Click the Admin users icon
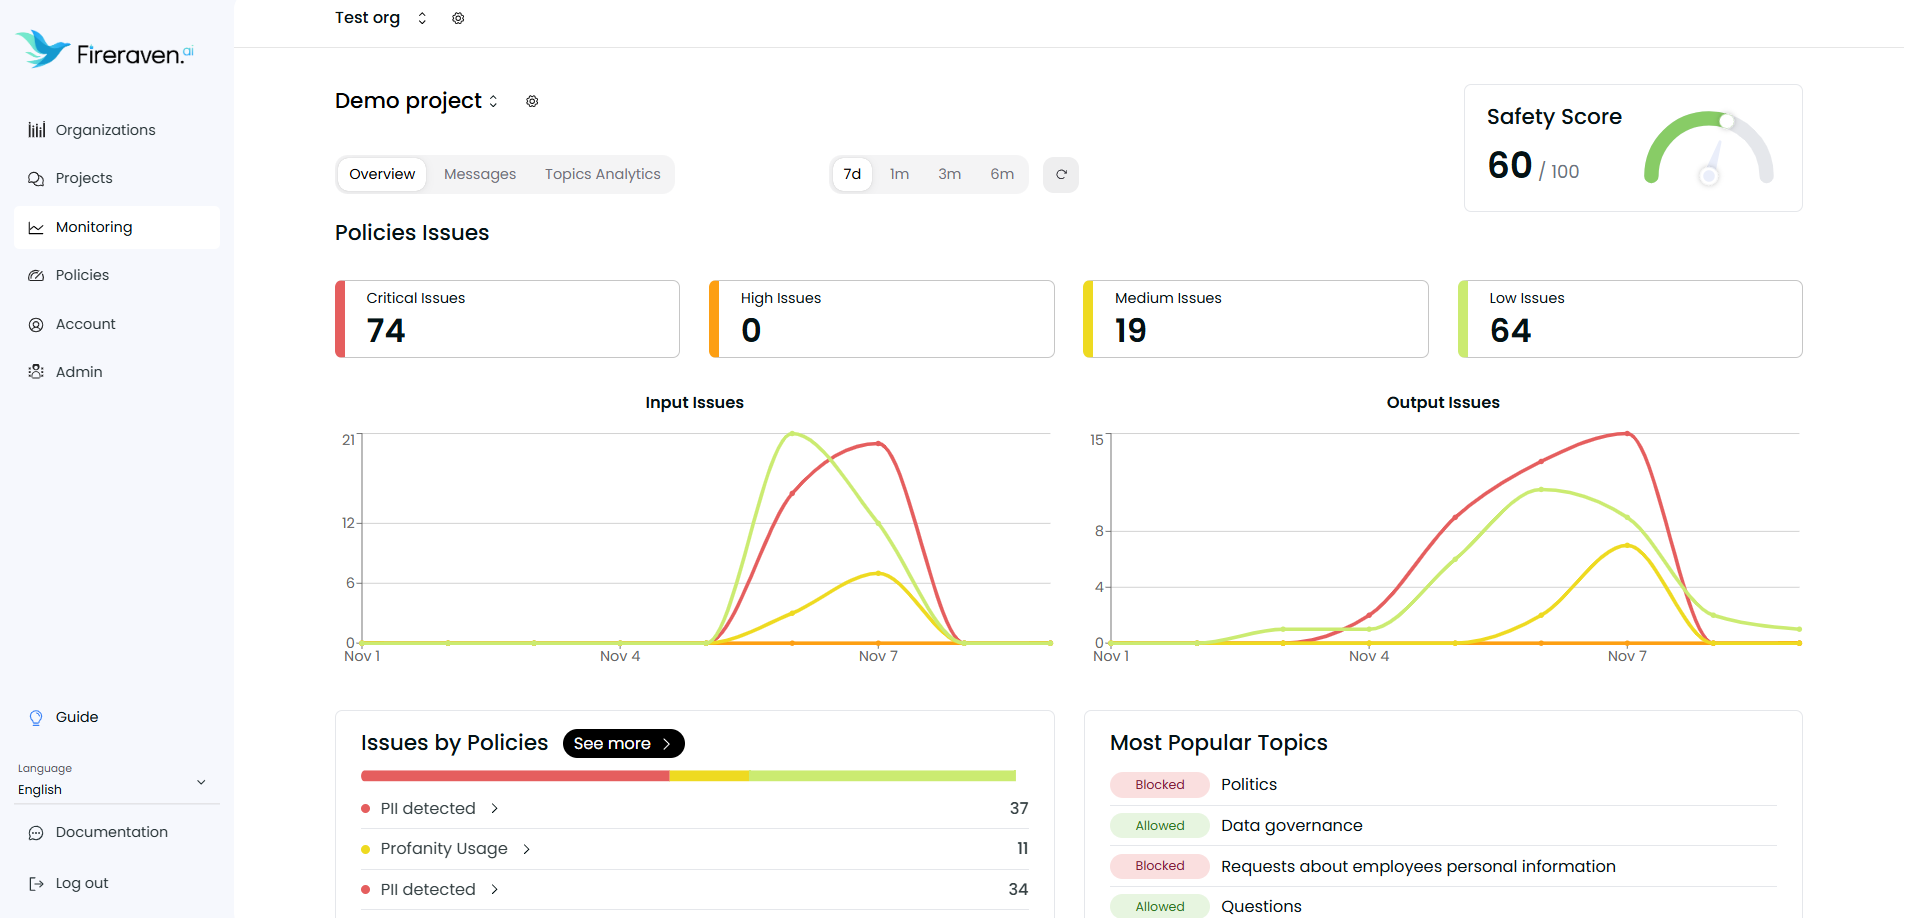 [x=36, y=371]
